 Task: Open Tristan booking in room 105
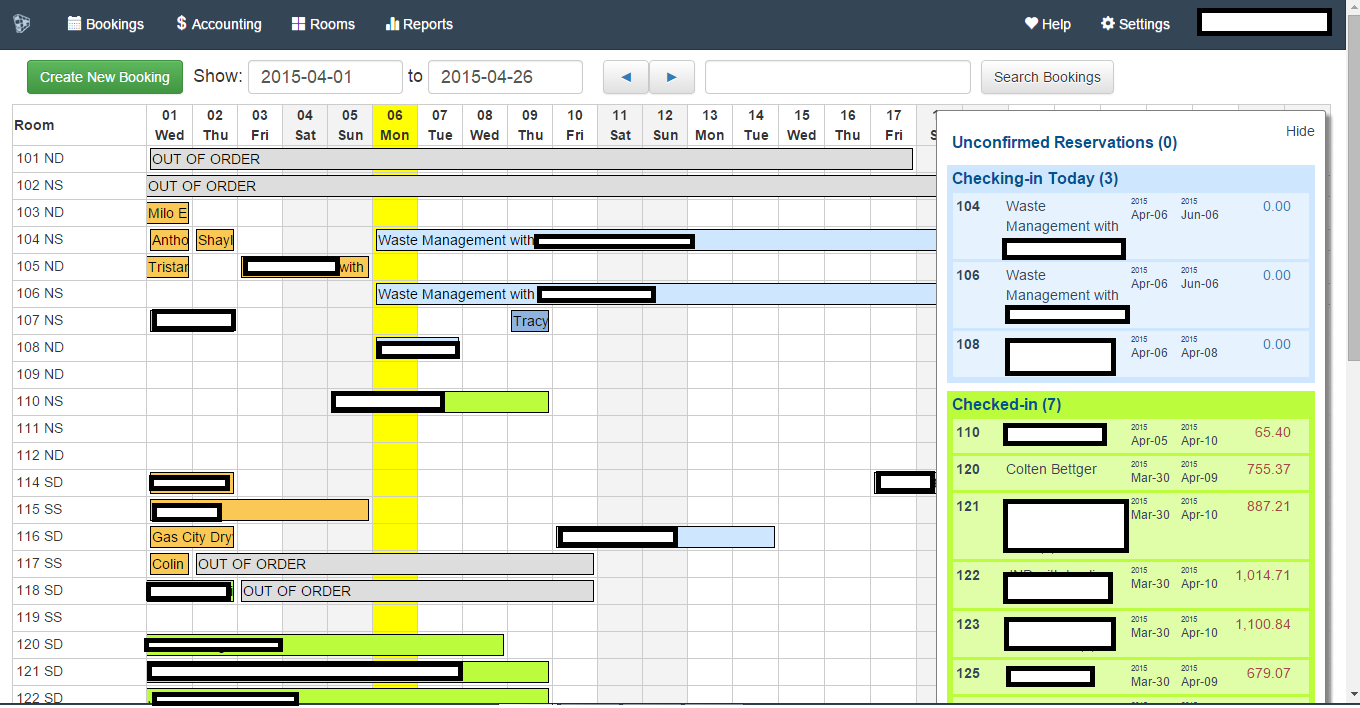(x=168, y=267)
